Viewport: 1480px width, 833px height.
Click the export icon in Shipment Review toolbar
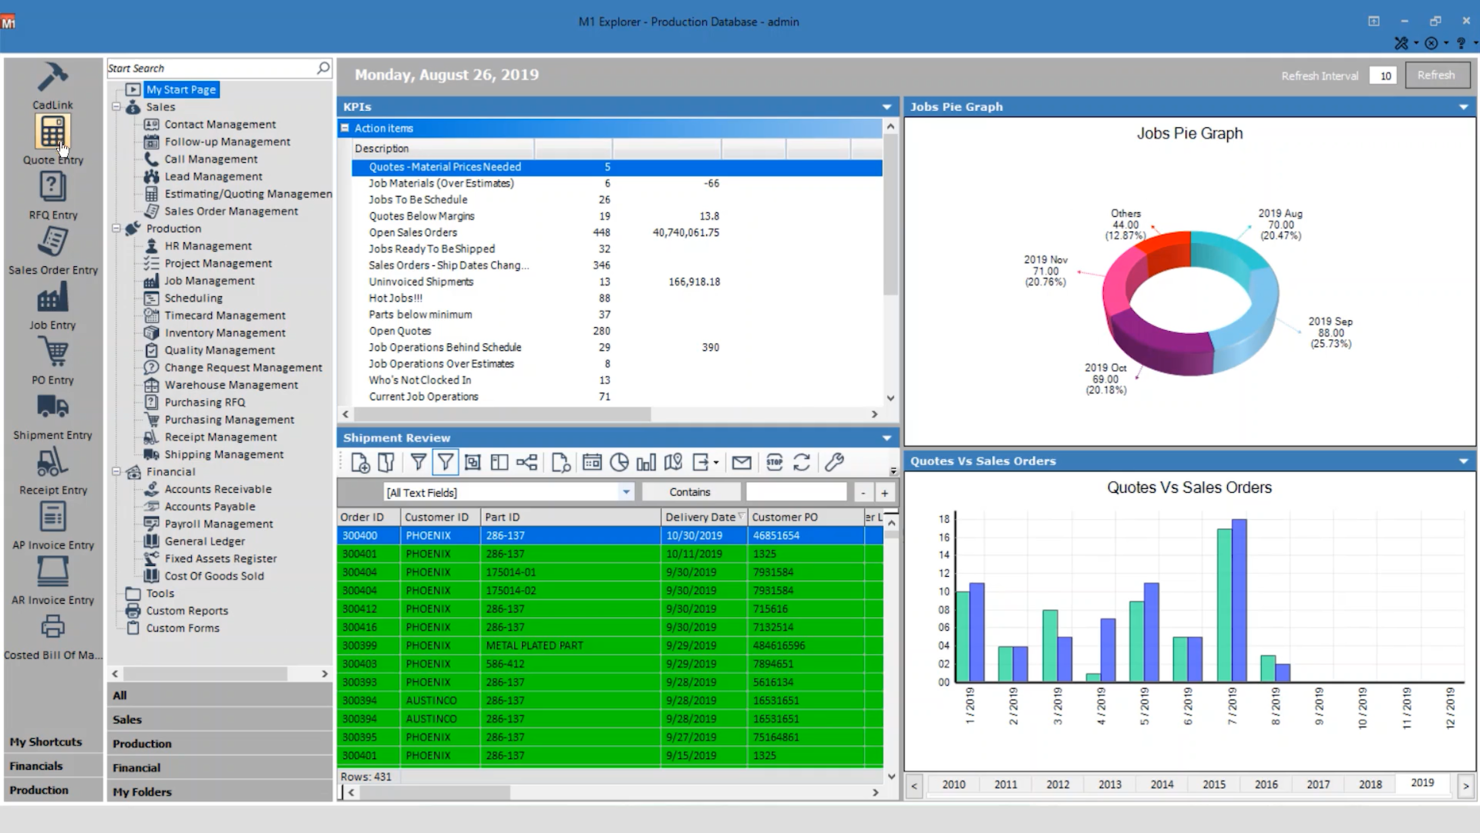tap(702, 462)
